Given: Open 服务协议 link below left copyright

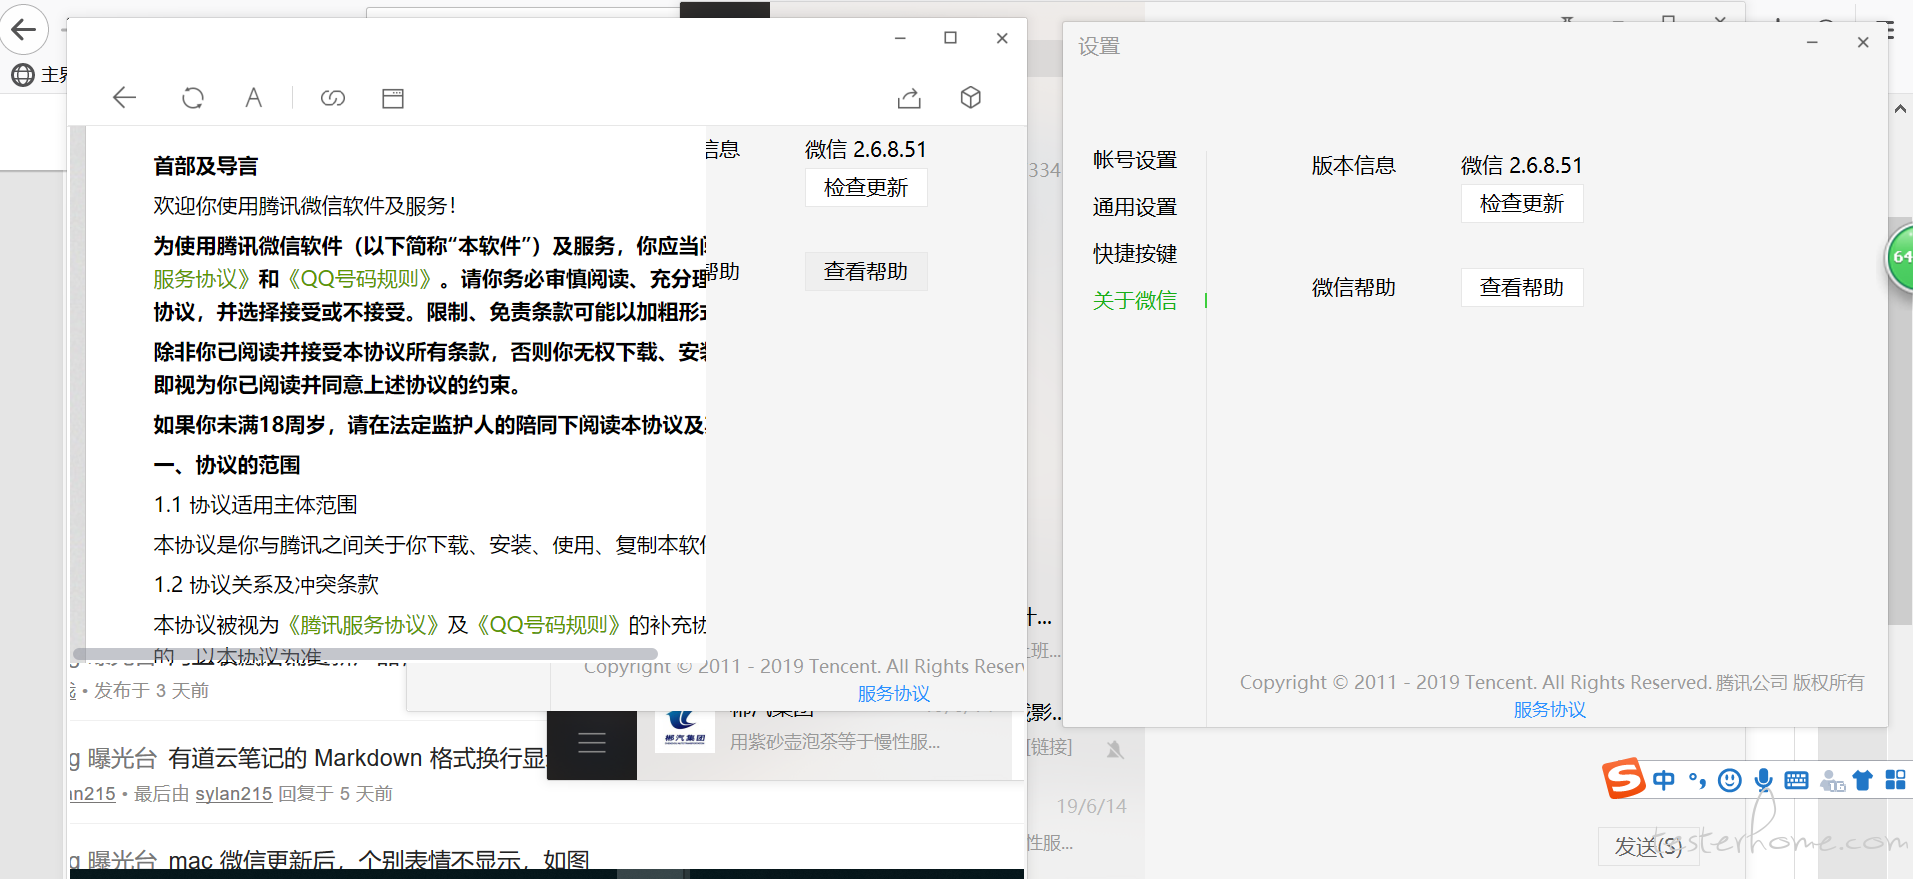Looking at the screenshot, I should click(x=893, y=694).
